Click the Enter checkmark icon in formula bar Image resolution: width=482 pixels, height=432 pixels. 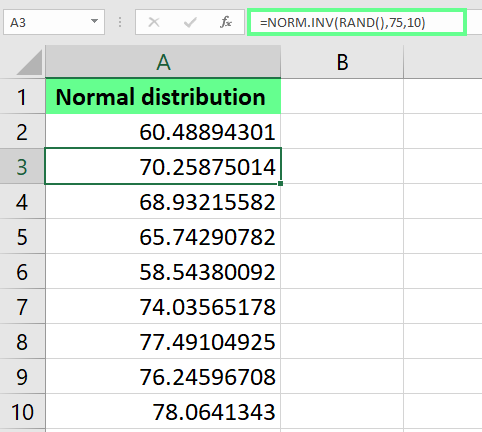click(x=190, y=22)
